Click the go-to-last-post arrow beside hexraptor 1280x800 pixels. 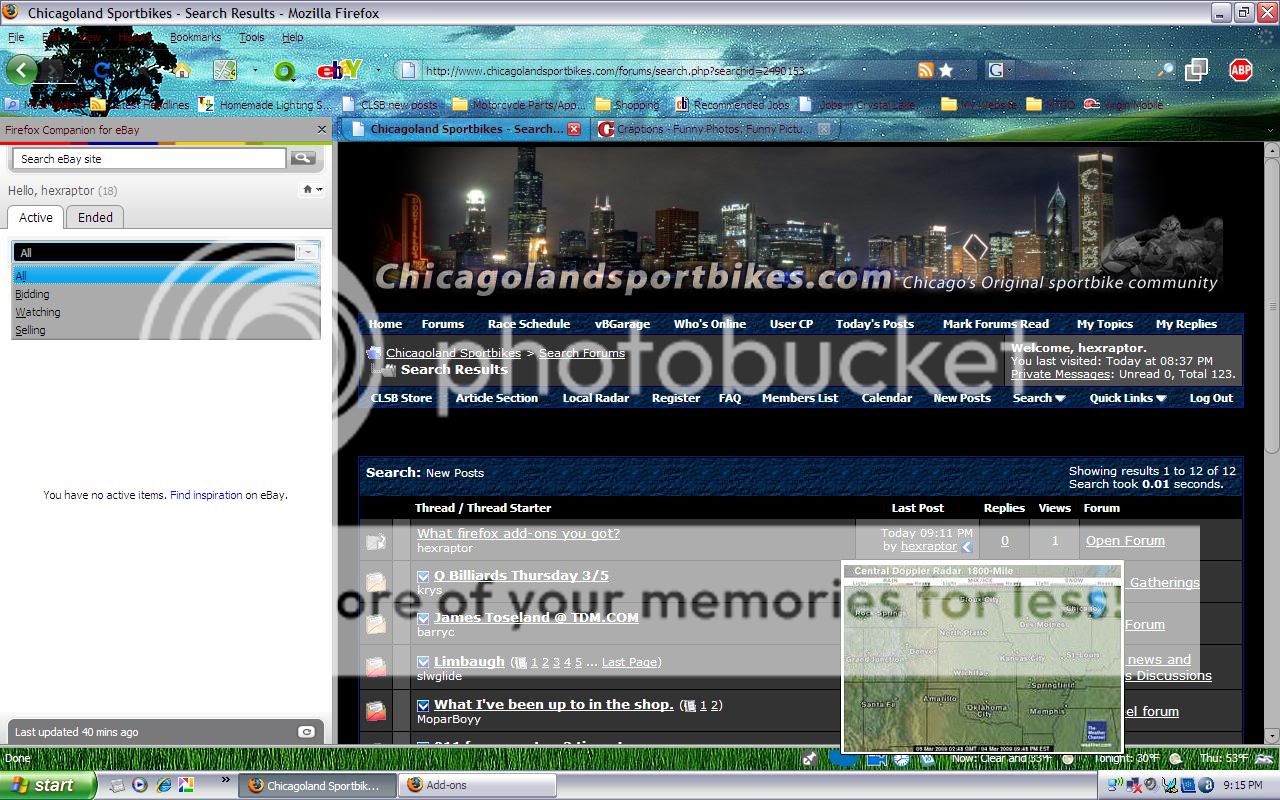click(966, 547)
